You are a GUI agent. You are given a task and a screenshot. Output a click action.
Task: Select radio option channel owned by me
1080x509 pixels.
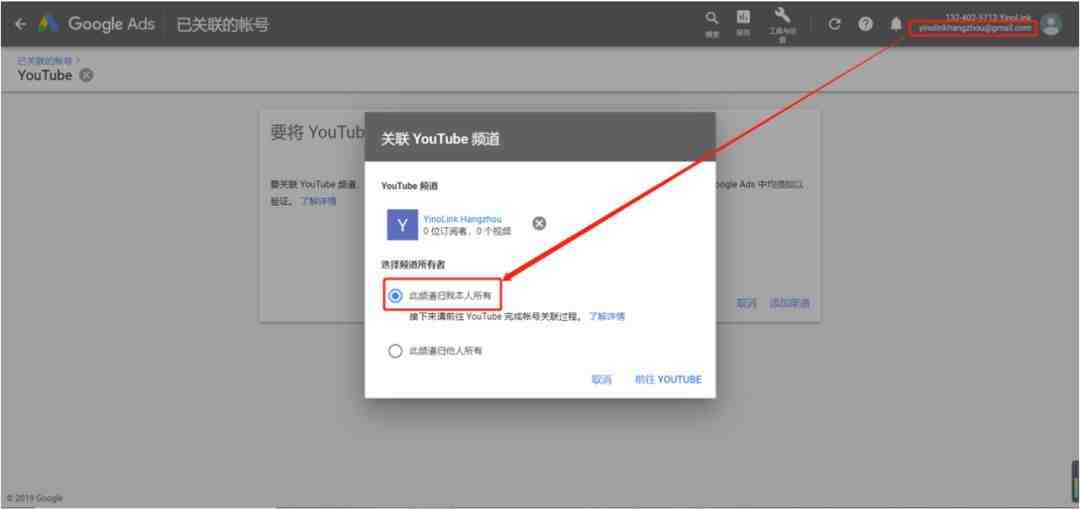point(395,295)
